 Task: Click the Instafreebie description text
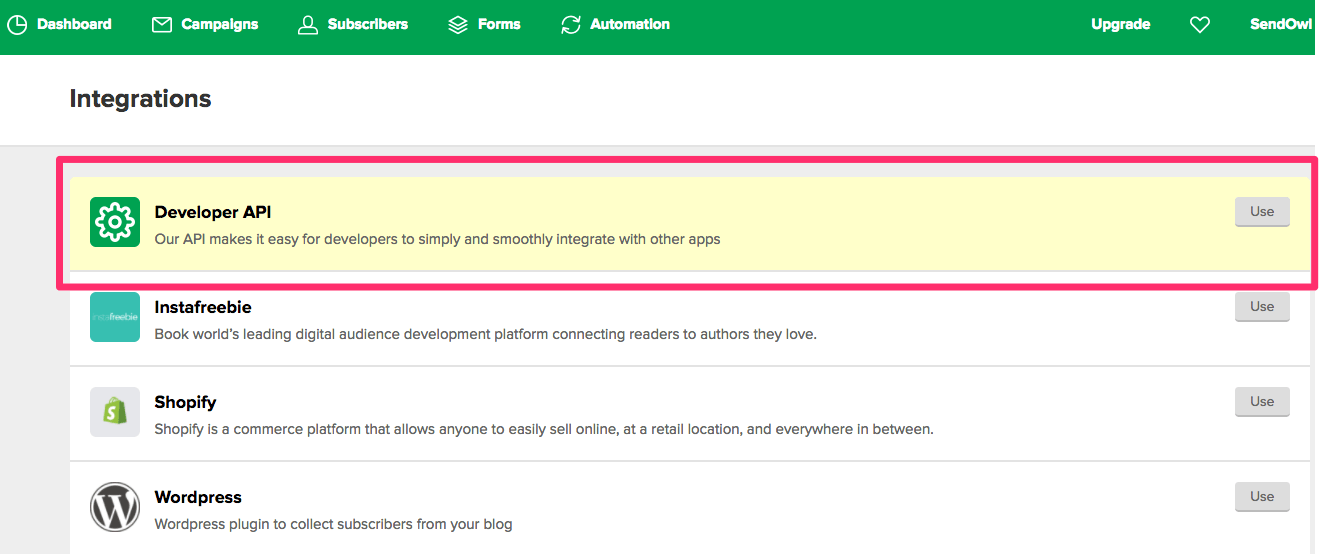(486, 334)
